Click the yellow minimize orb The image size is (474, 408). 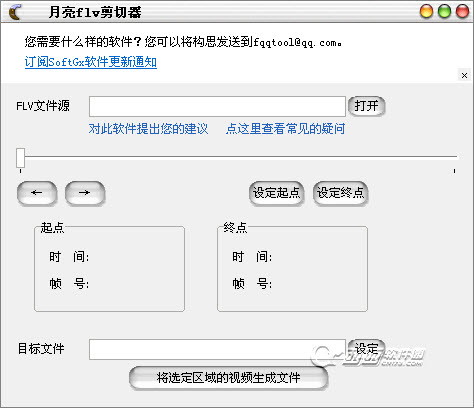click(426, 11)
